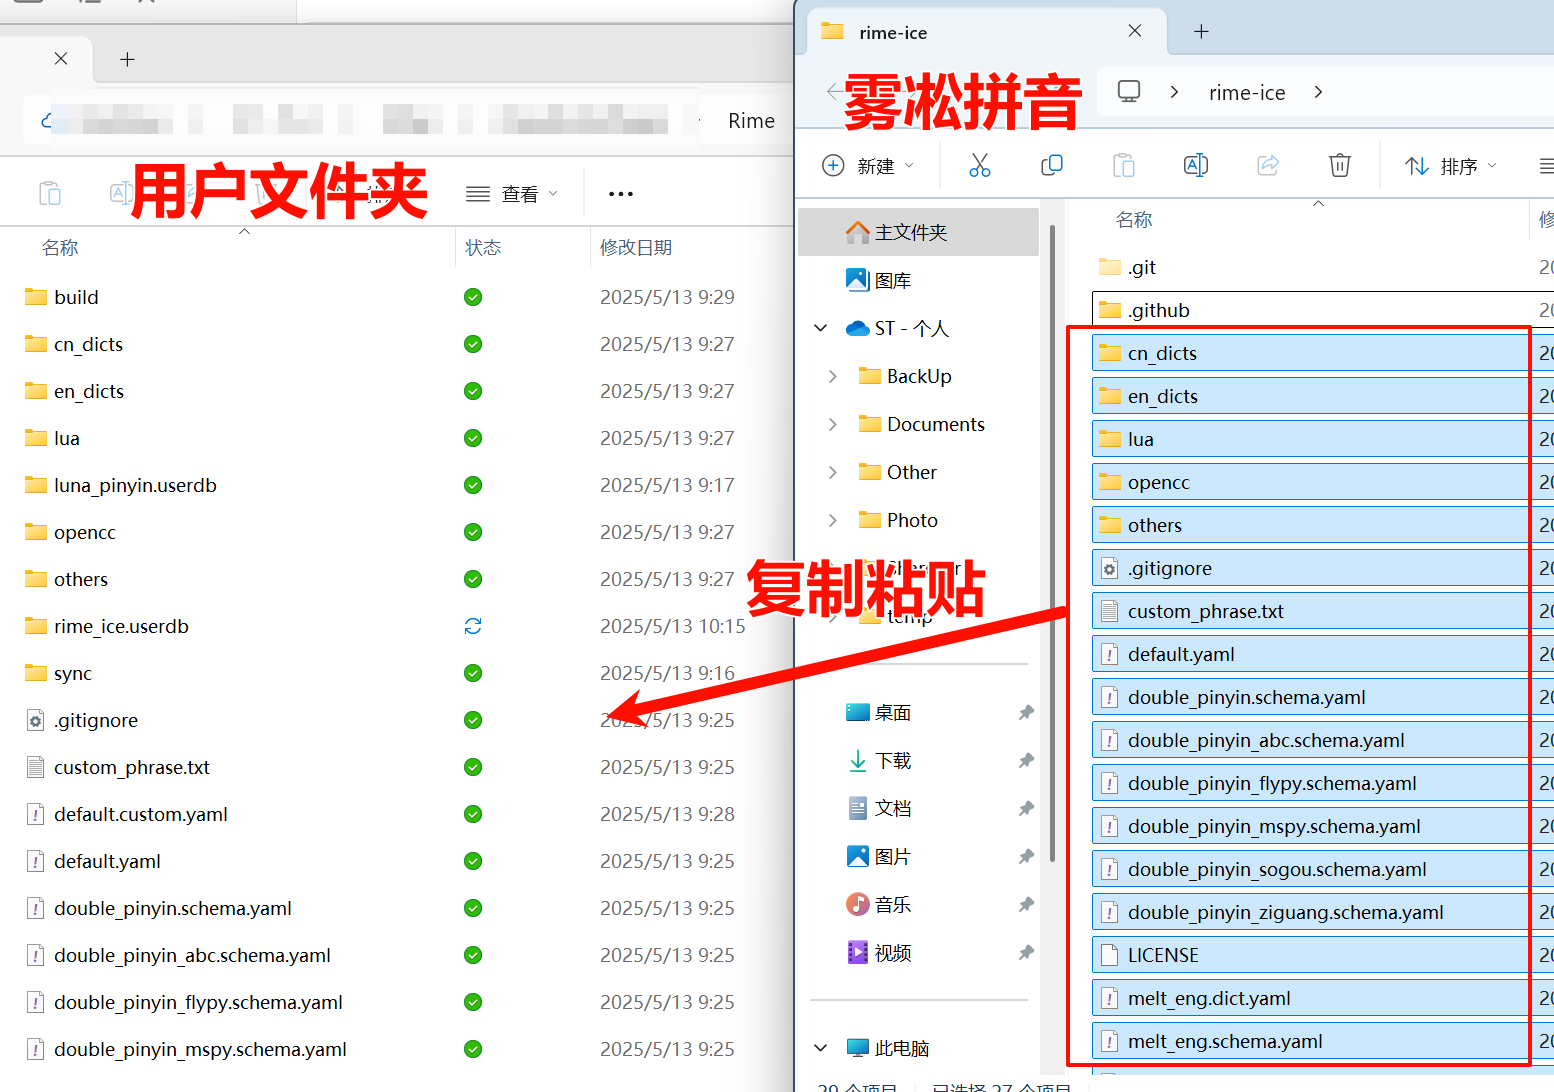Click the Paste clipboard icon in right window
Screen dimensions: 1554x1092
[x=1123, y=165]
